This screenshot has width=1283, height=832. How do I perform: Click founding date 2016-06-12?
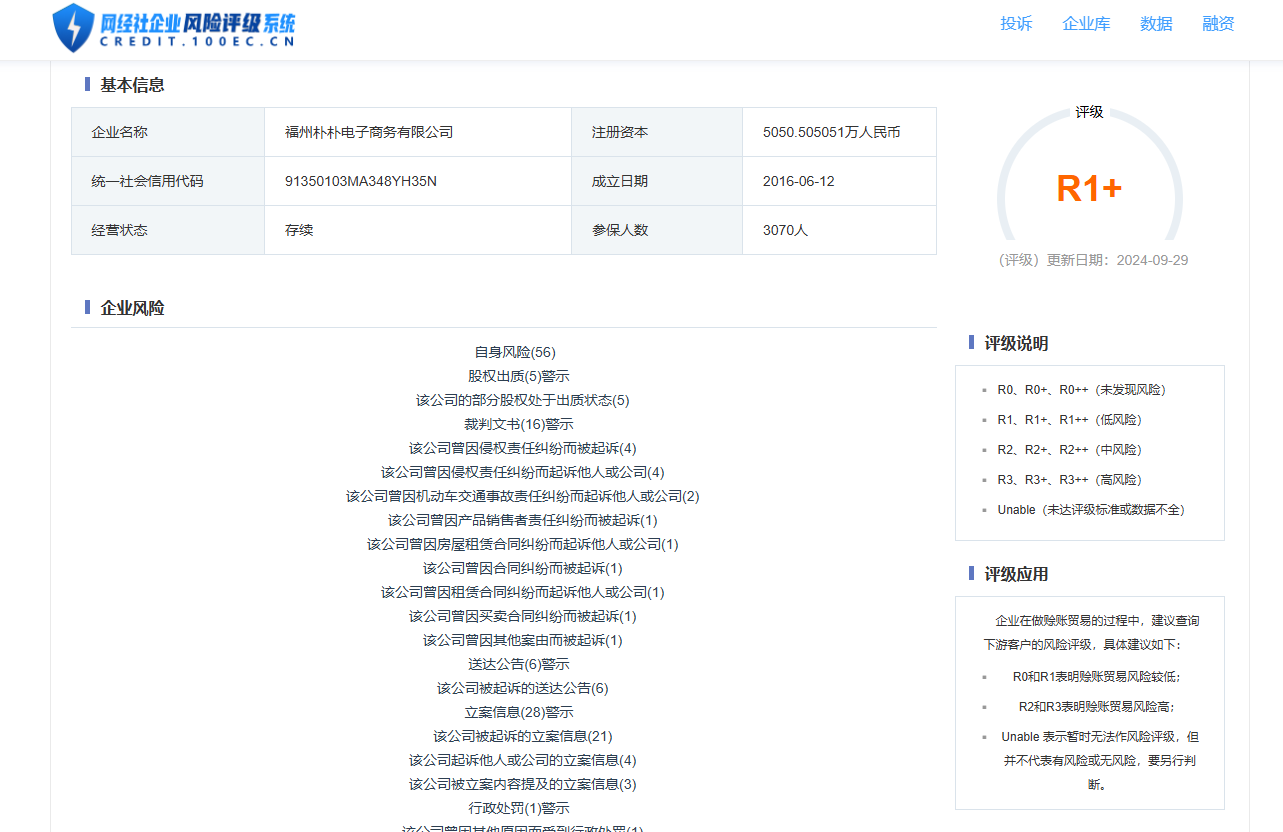(798, 181)
